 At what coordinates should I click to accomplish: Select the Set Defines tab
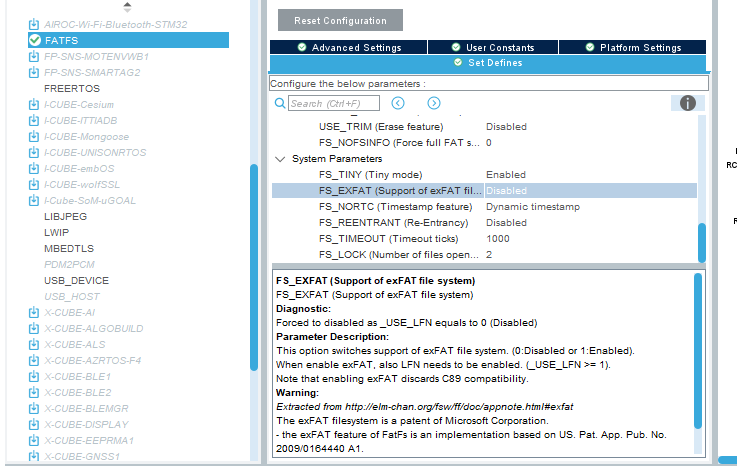coord(488,63)
